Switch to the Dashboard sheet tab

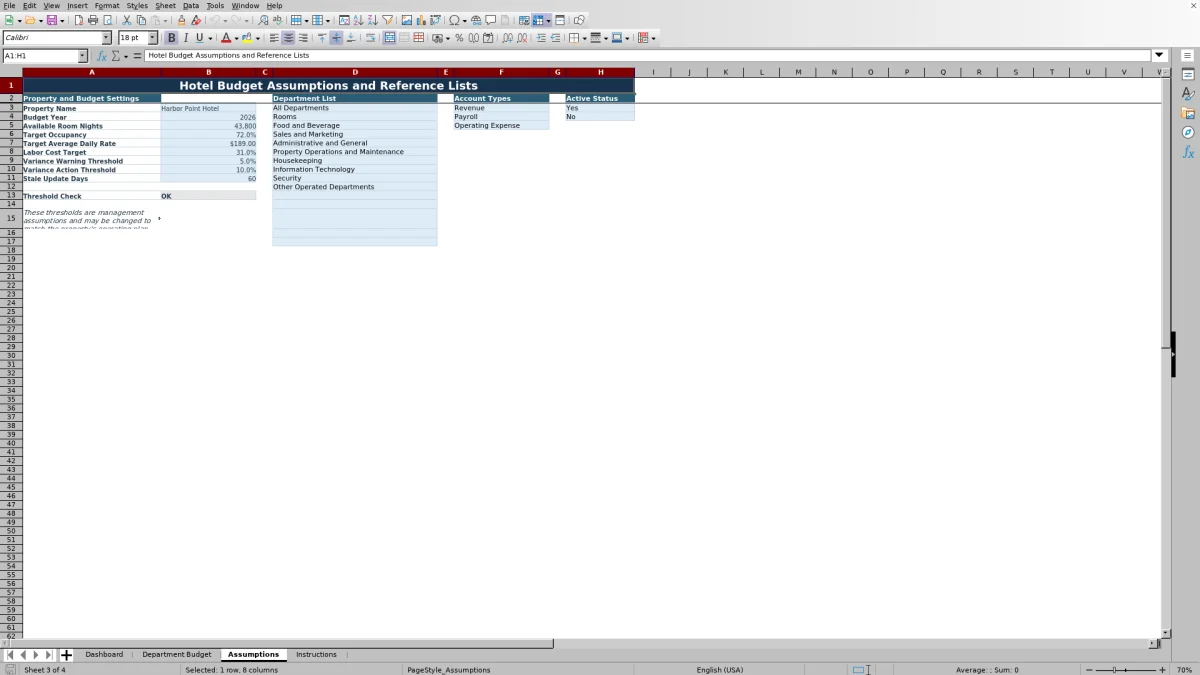(104, 655)
